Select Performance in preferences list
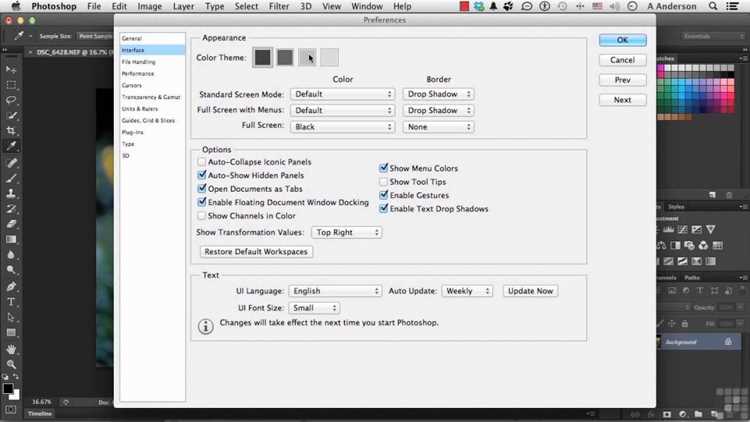 click(x=138, y=74)
